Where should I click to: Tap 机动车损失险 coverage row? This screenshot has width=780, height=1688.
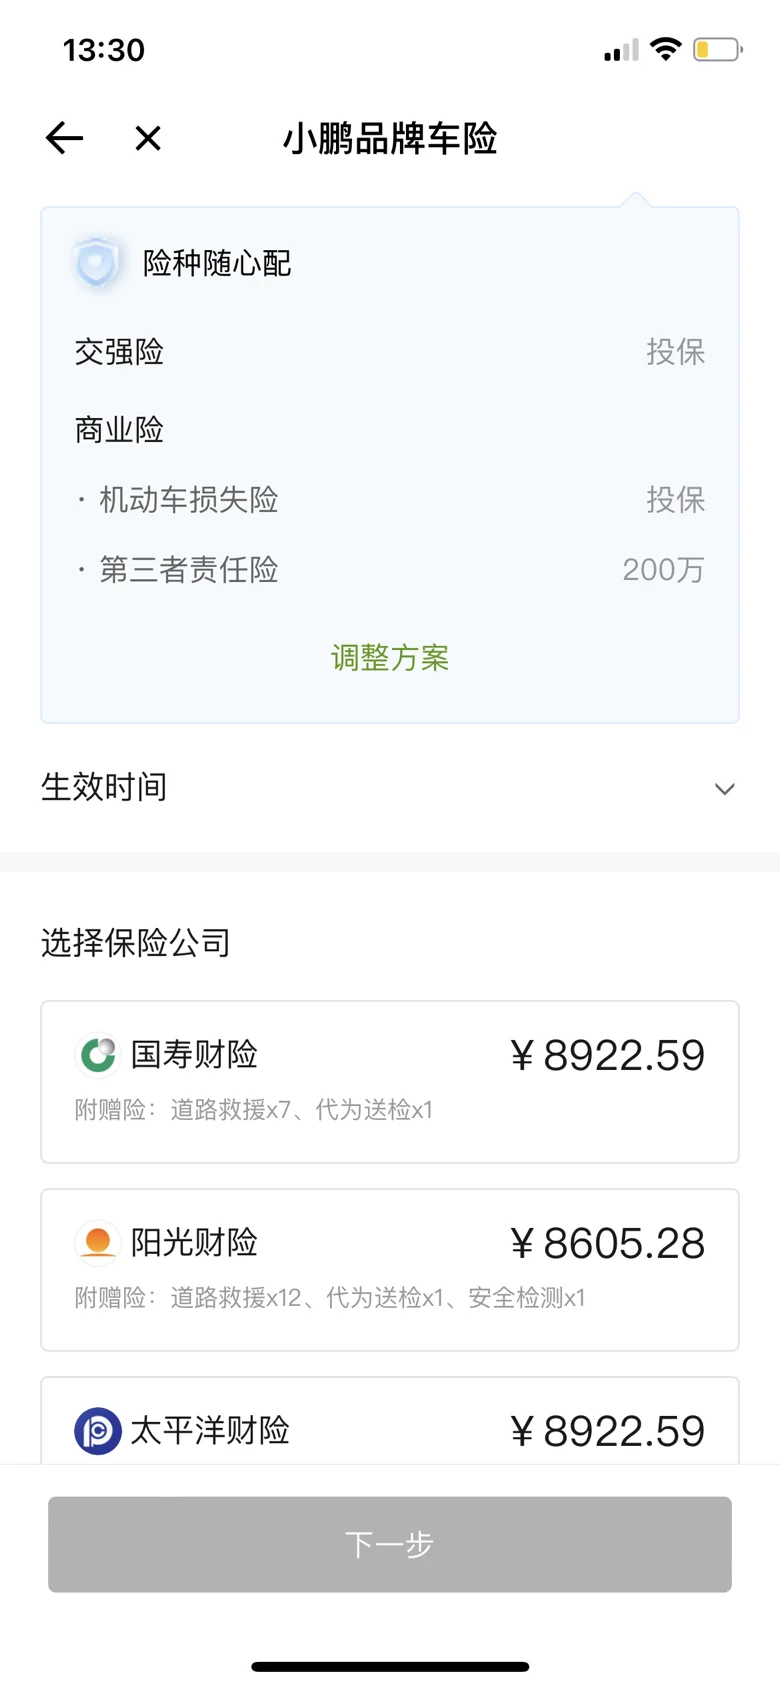[390, 500]
